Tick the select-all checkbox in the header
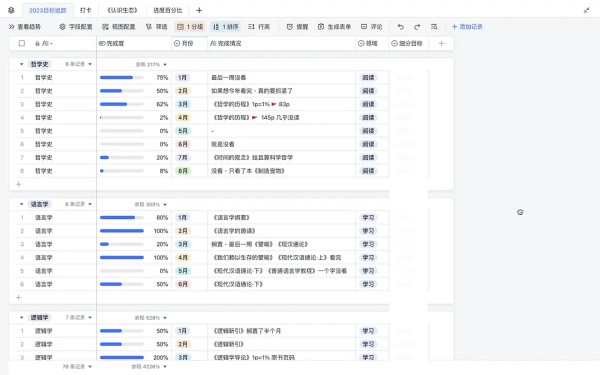This screenshot has width=600, height=375. [x=22, y=43]
